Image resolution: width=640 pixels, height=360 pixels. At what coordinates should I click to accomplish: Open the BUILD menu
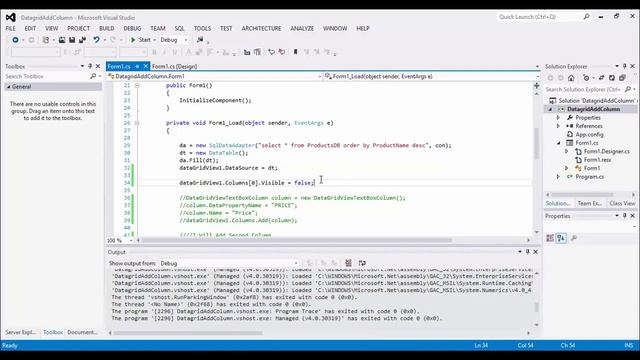(107, 29)
